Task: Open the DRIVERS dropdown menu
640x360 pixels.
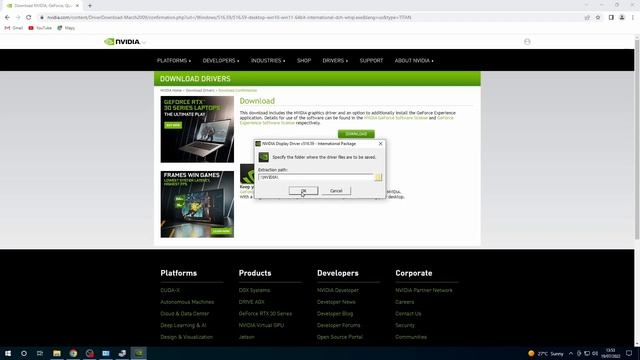Action: coord(335,60)
